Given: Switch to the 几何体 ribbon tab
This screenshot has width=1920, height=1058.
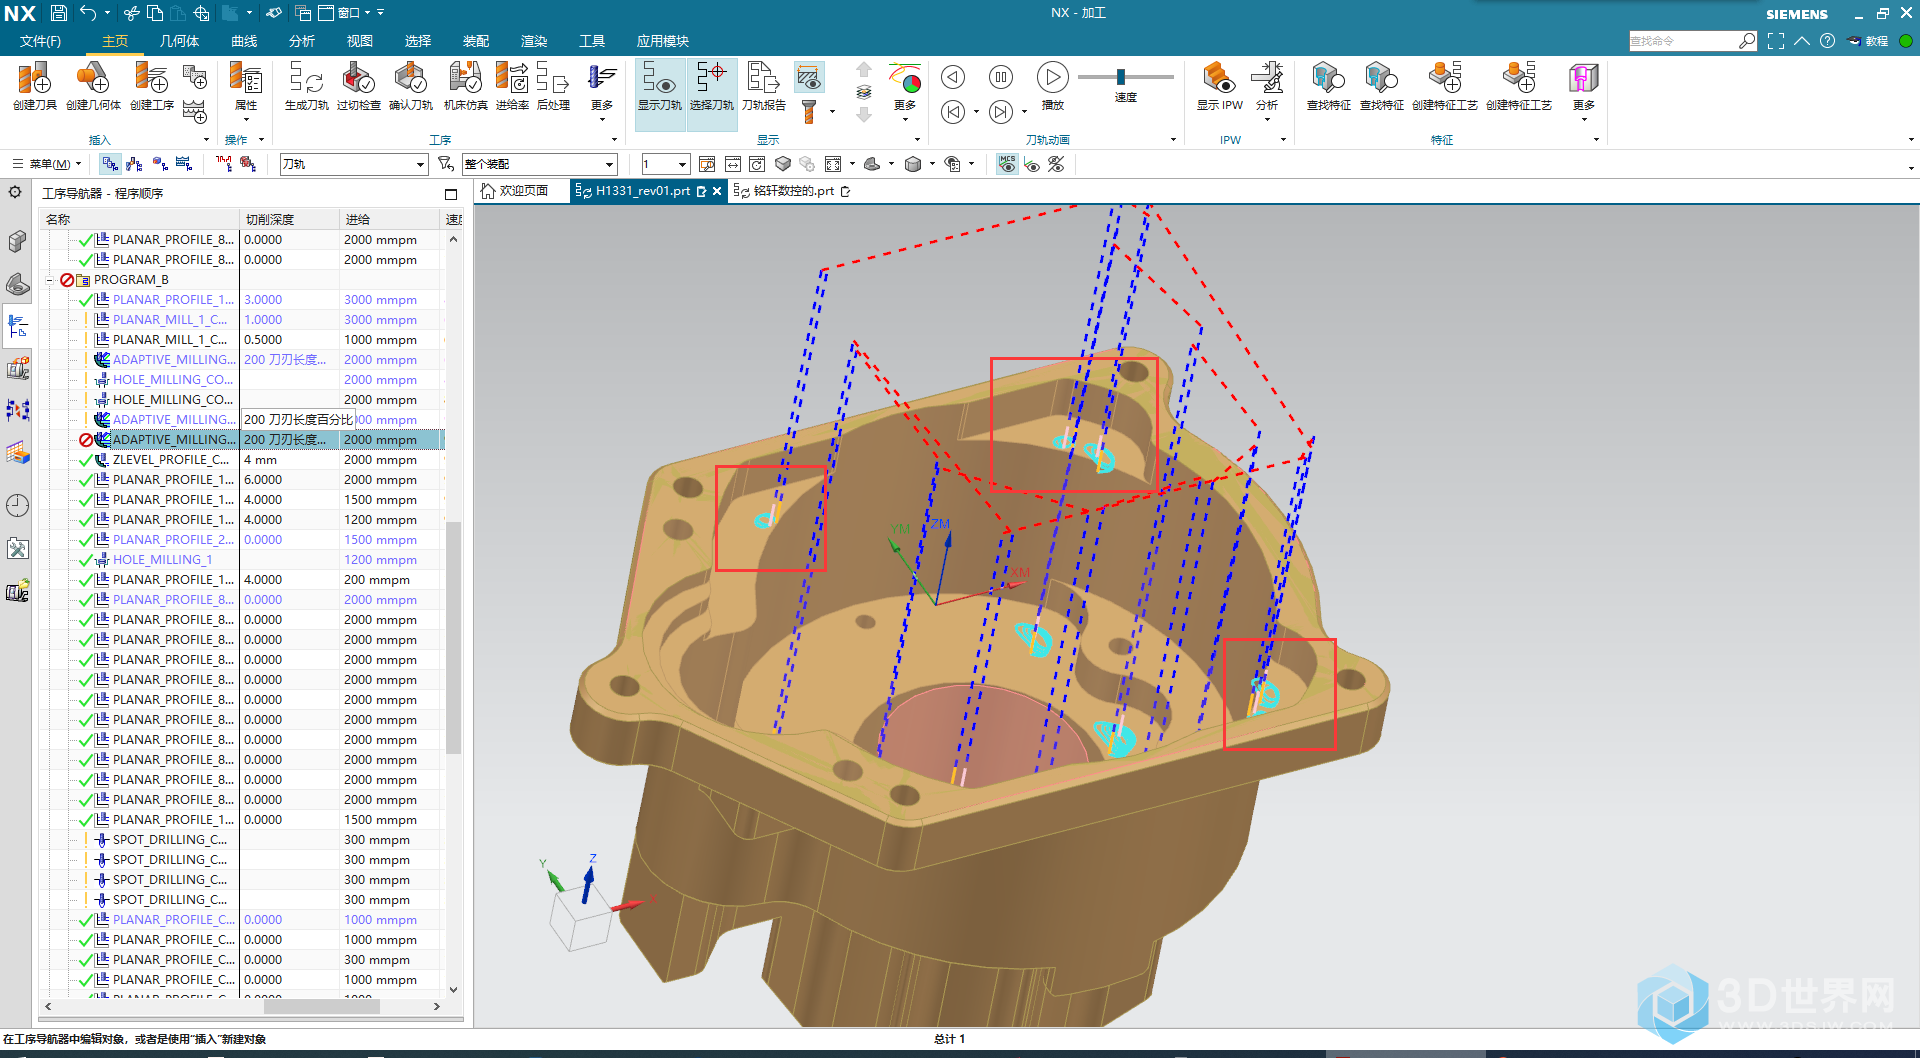Looking at the screenshot, I should click(179, 41).
